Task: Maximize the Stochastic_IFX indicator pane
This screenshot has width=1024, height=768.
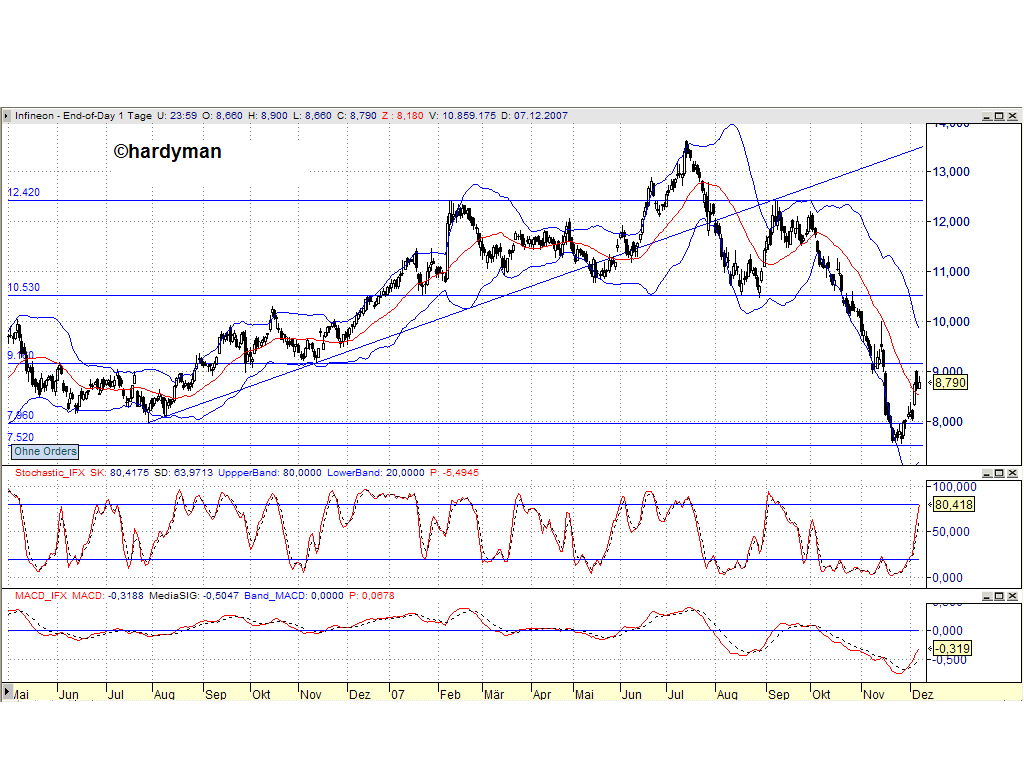Action: 999,472
